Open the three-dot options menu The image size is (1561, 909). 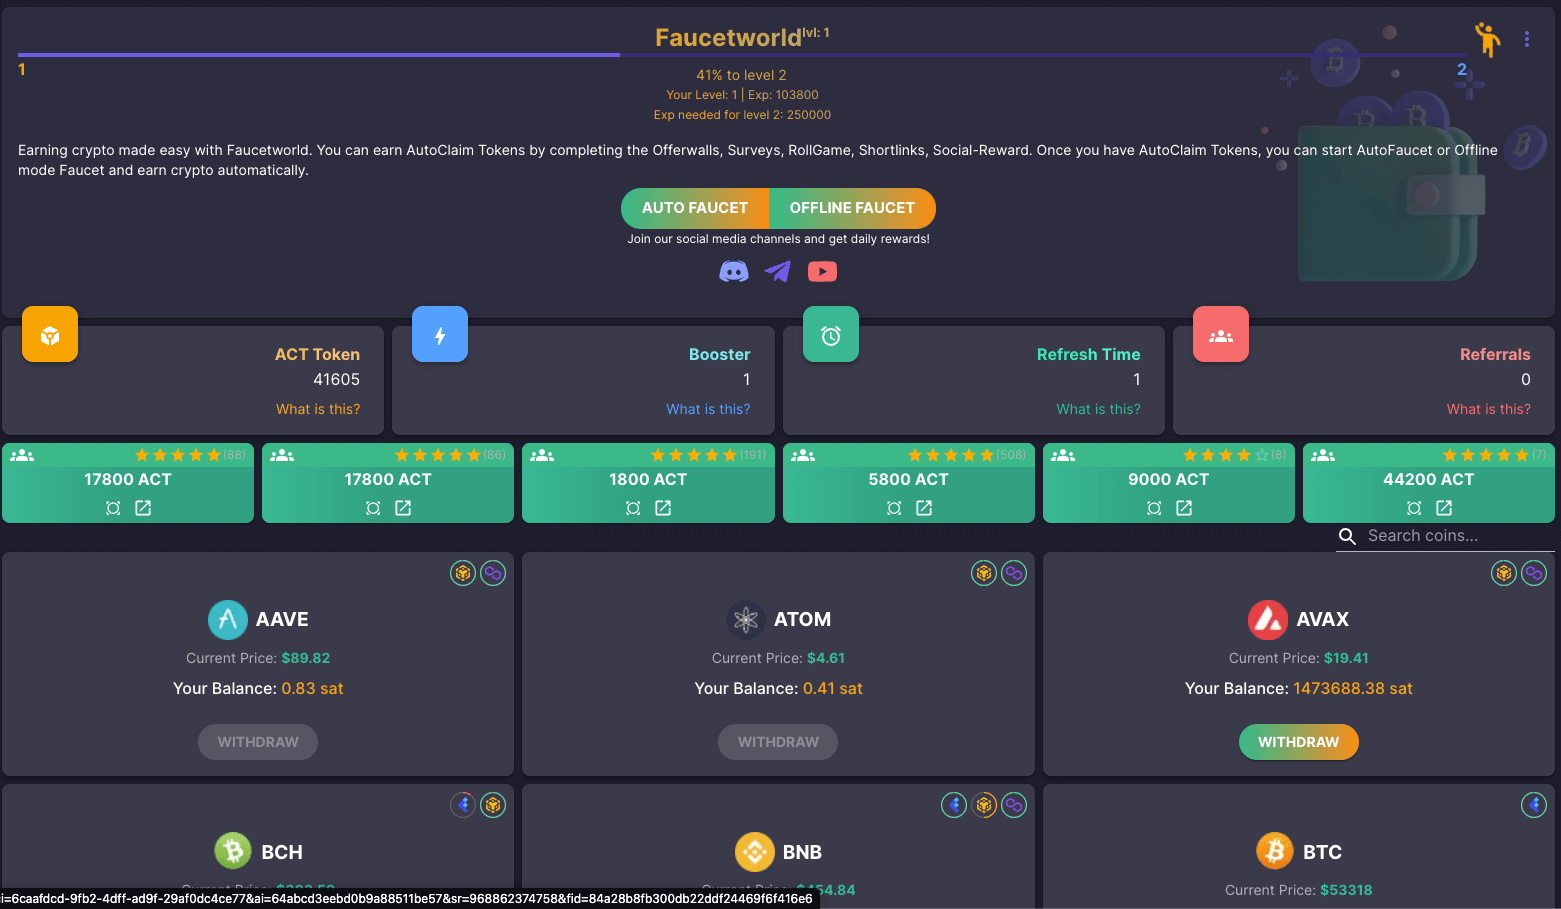pos(1526,39)
